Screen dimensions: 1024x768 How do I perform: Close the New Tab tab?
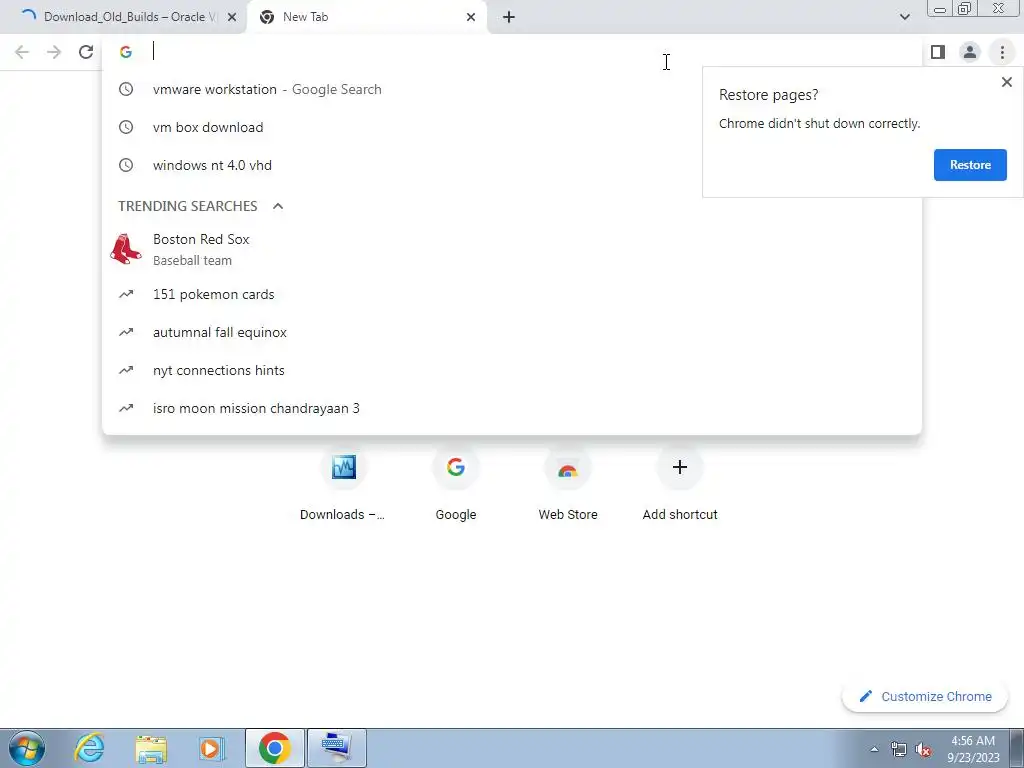(471, 17)
